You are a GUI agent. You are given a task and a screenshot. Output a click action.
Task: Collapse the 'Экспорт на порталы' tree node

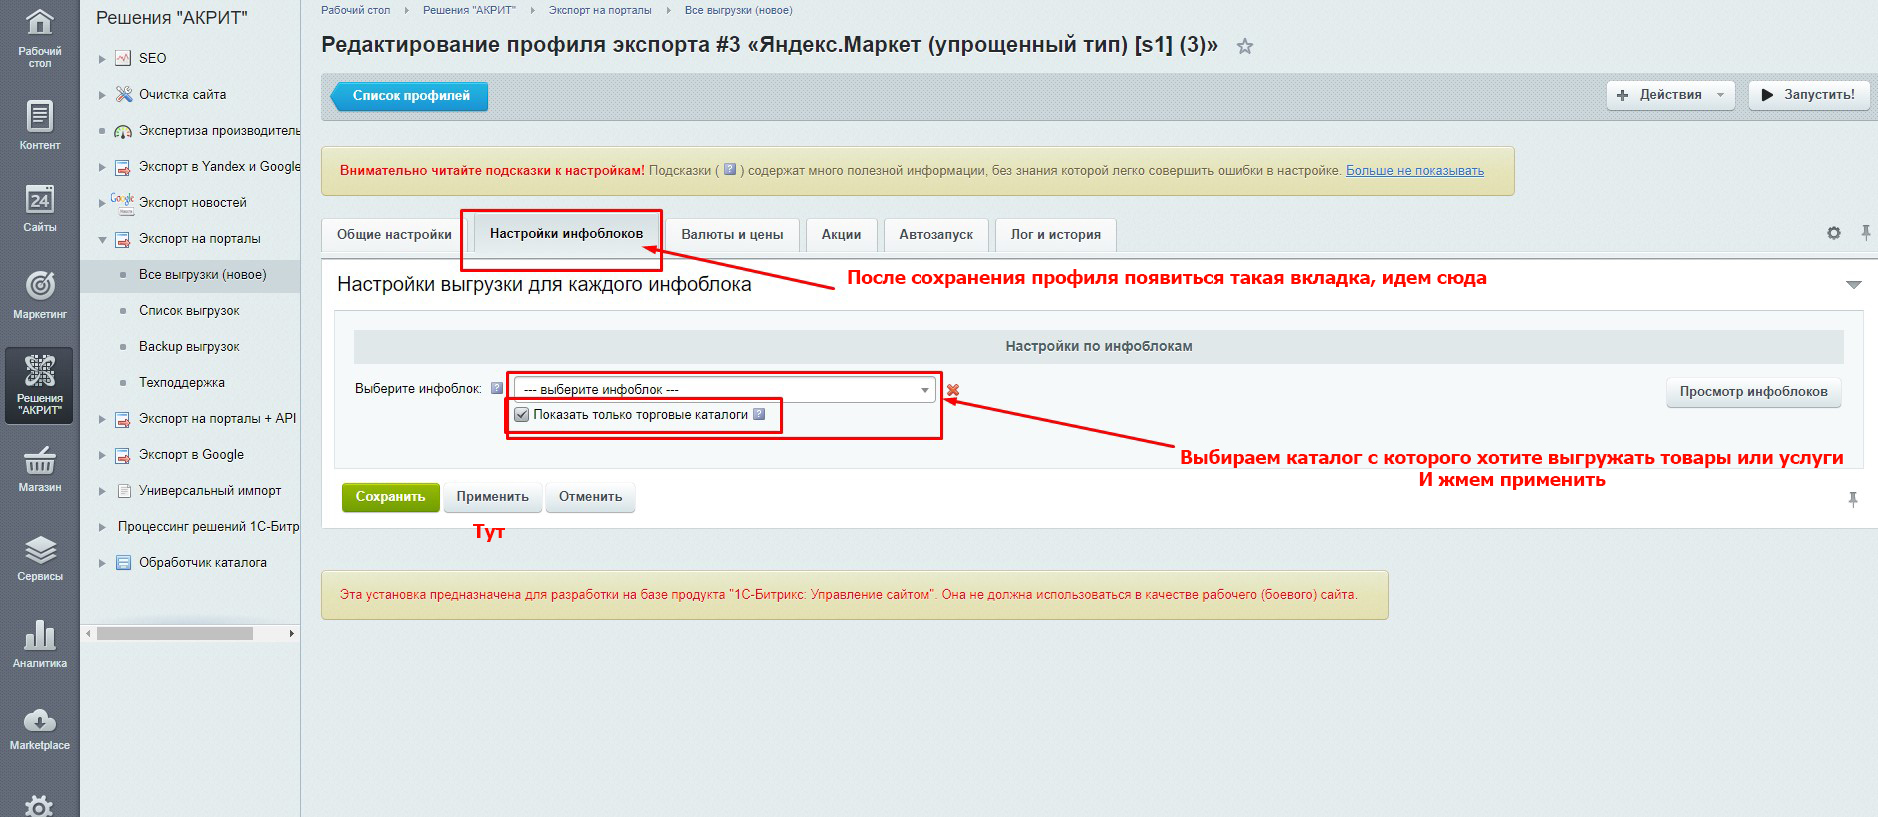(102, 239)
